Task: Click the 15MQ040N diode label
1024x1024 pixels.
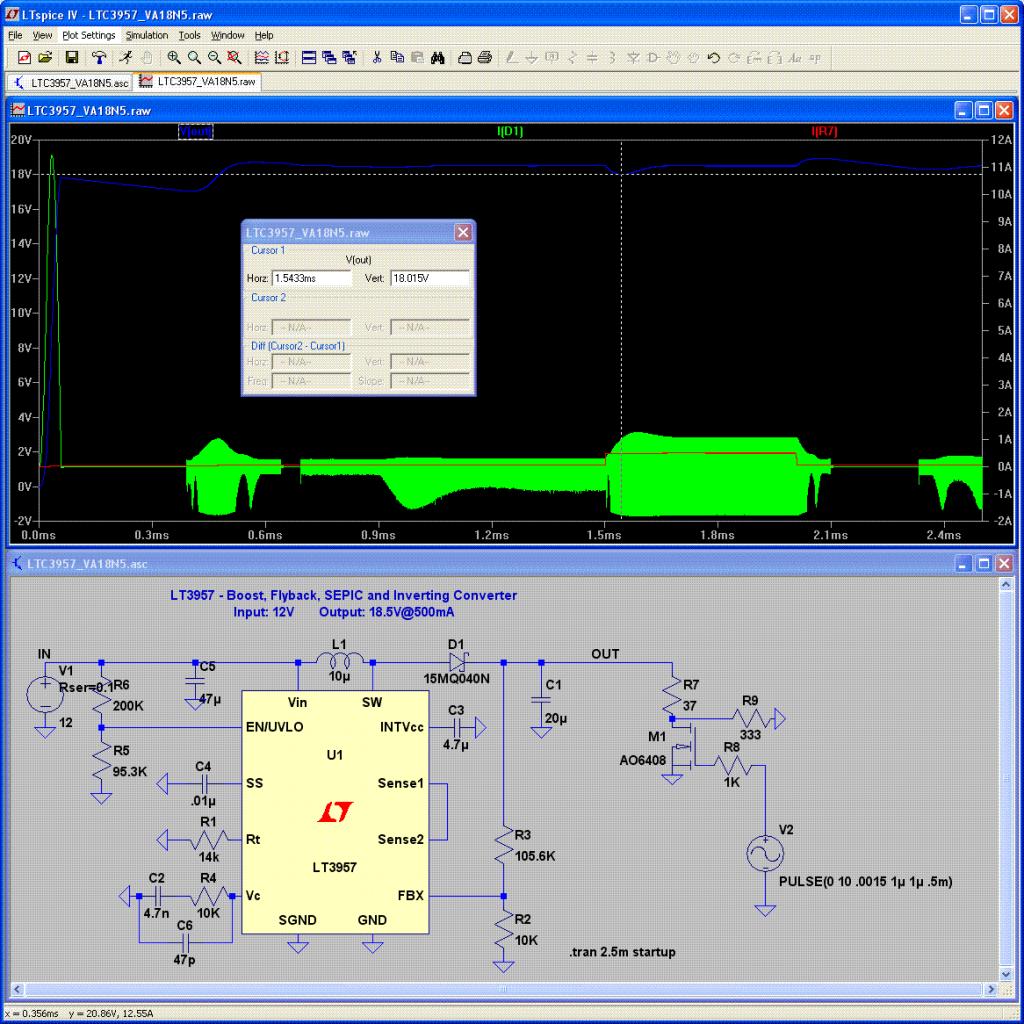Action: (x=456, y=679)
